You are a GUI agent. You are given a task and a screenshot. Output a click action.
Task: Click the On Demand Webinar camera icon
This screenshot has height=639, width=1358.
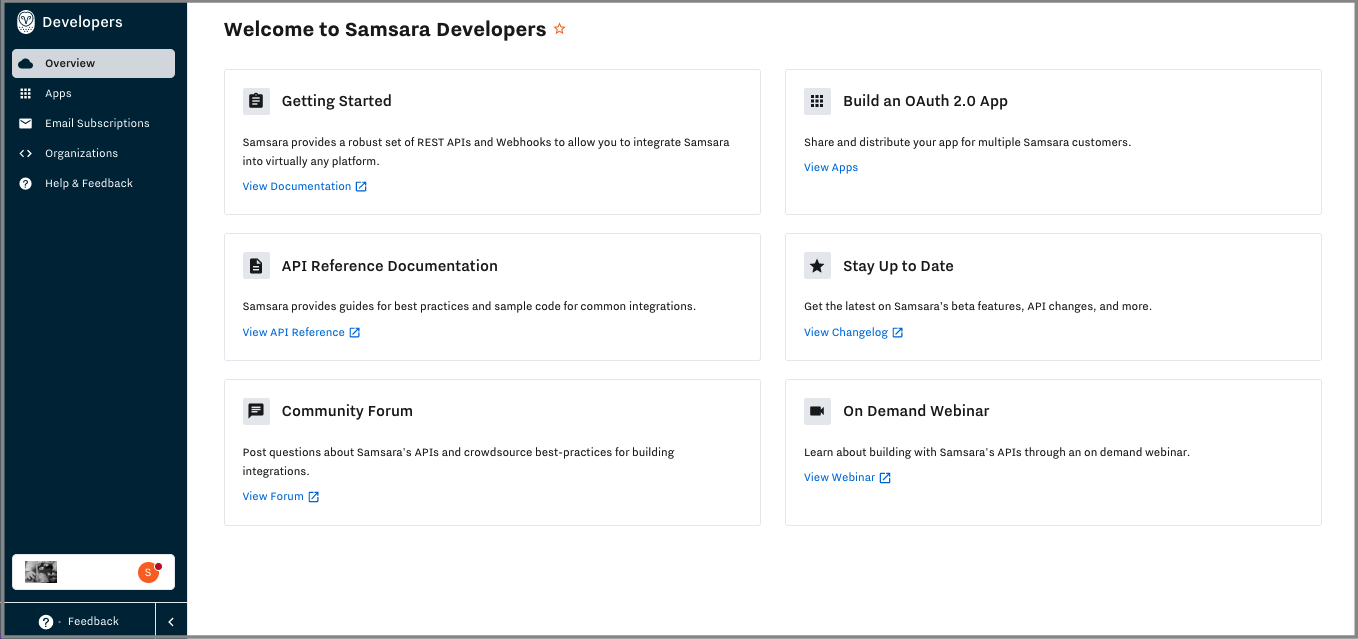tap(817, 411)
